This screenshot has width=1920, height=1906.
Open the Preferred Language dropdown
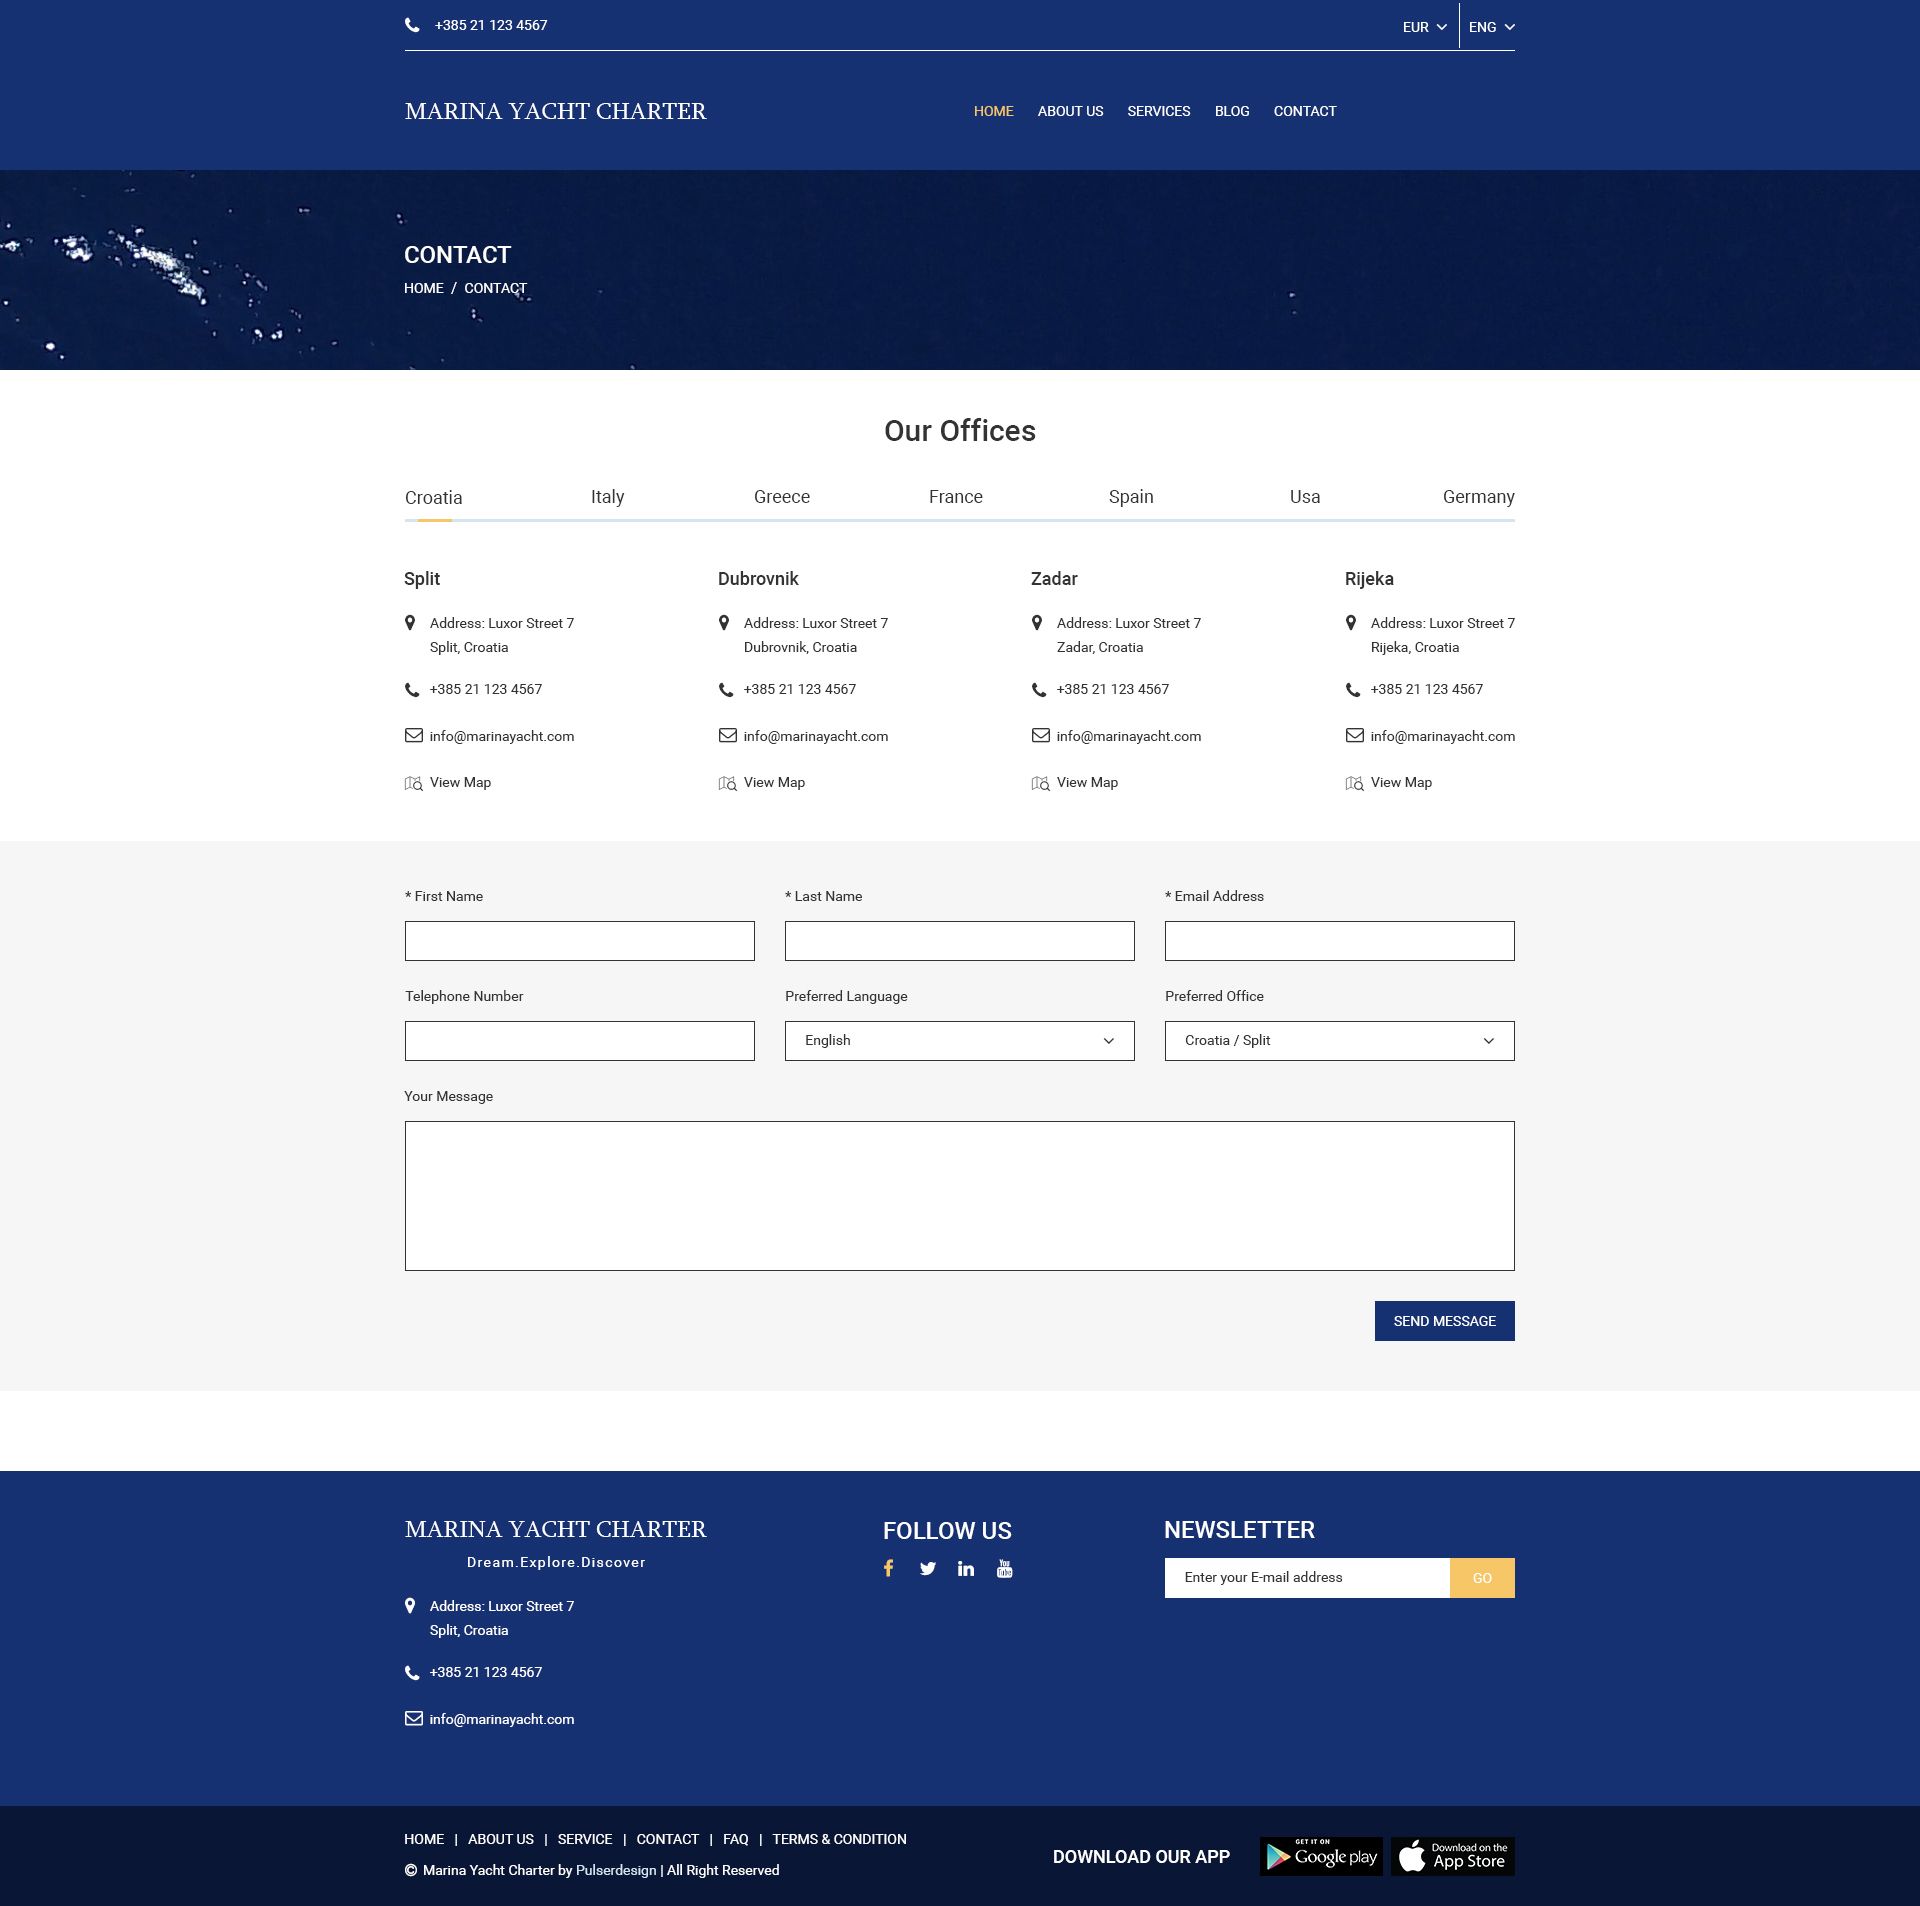[959, 1041]
